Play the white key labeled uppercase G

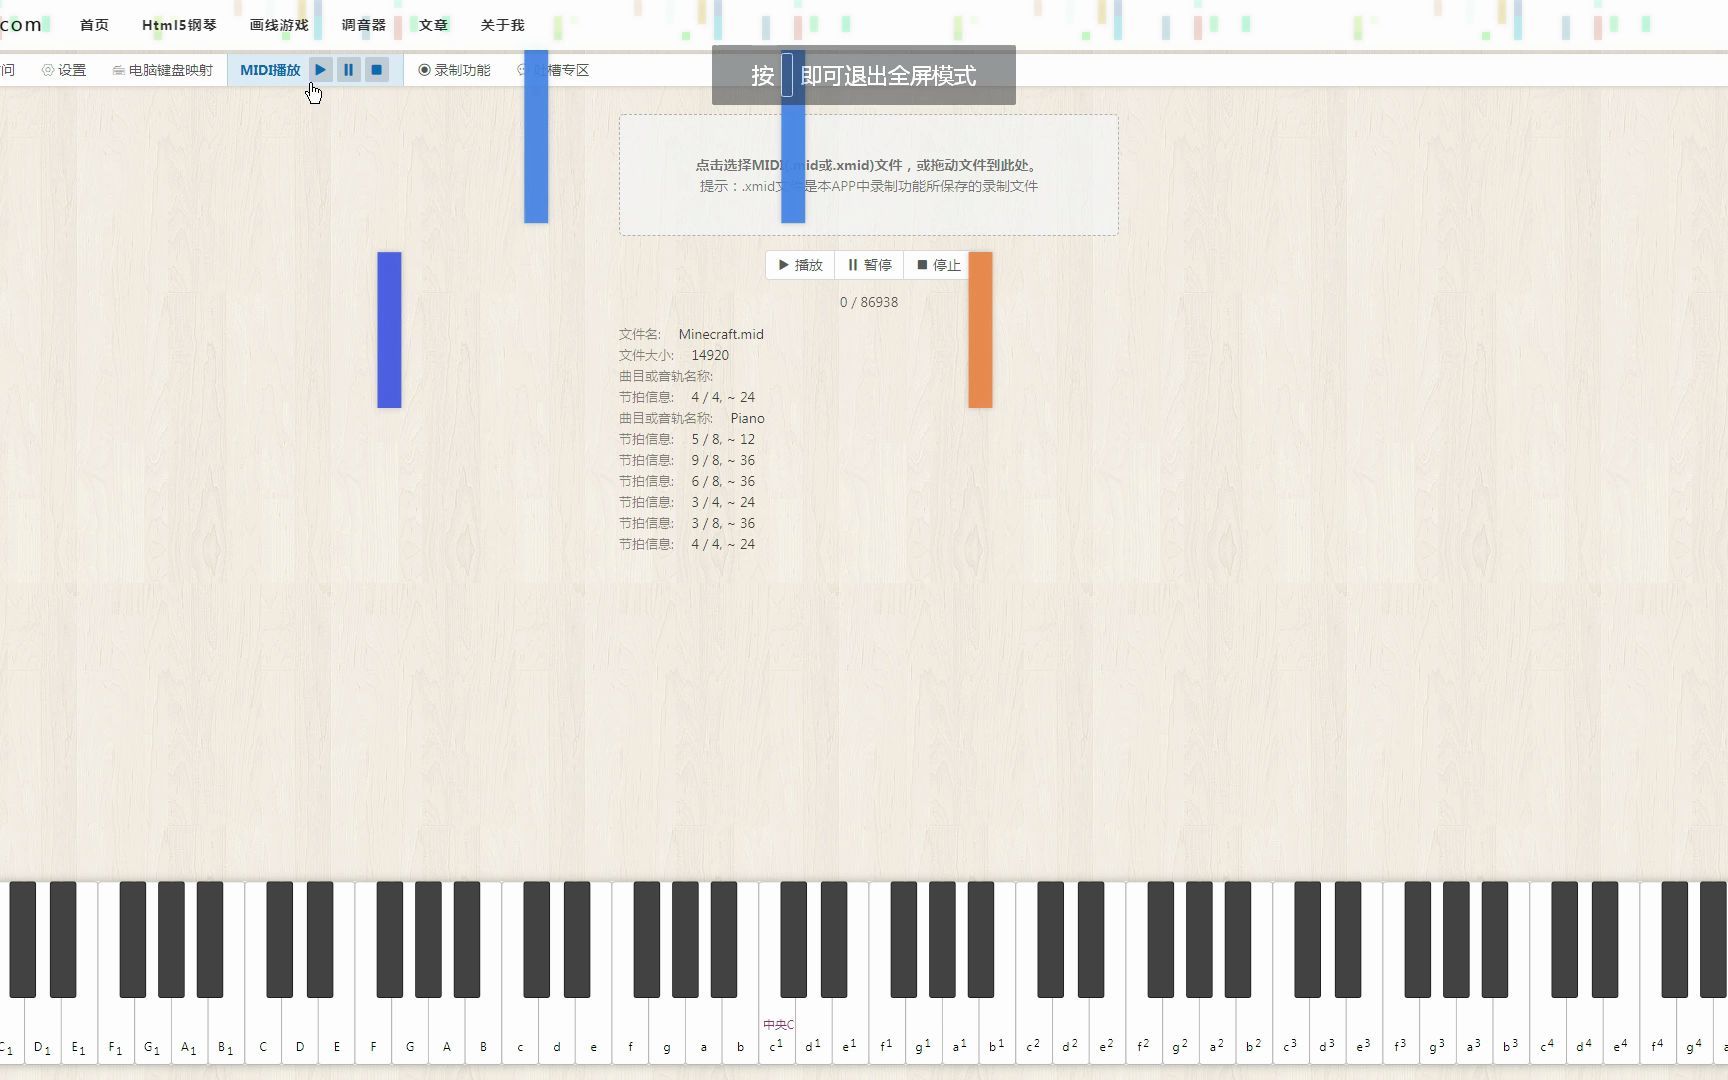tap(410, 1030)
